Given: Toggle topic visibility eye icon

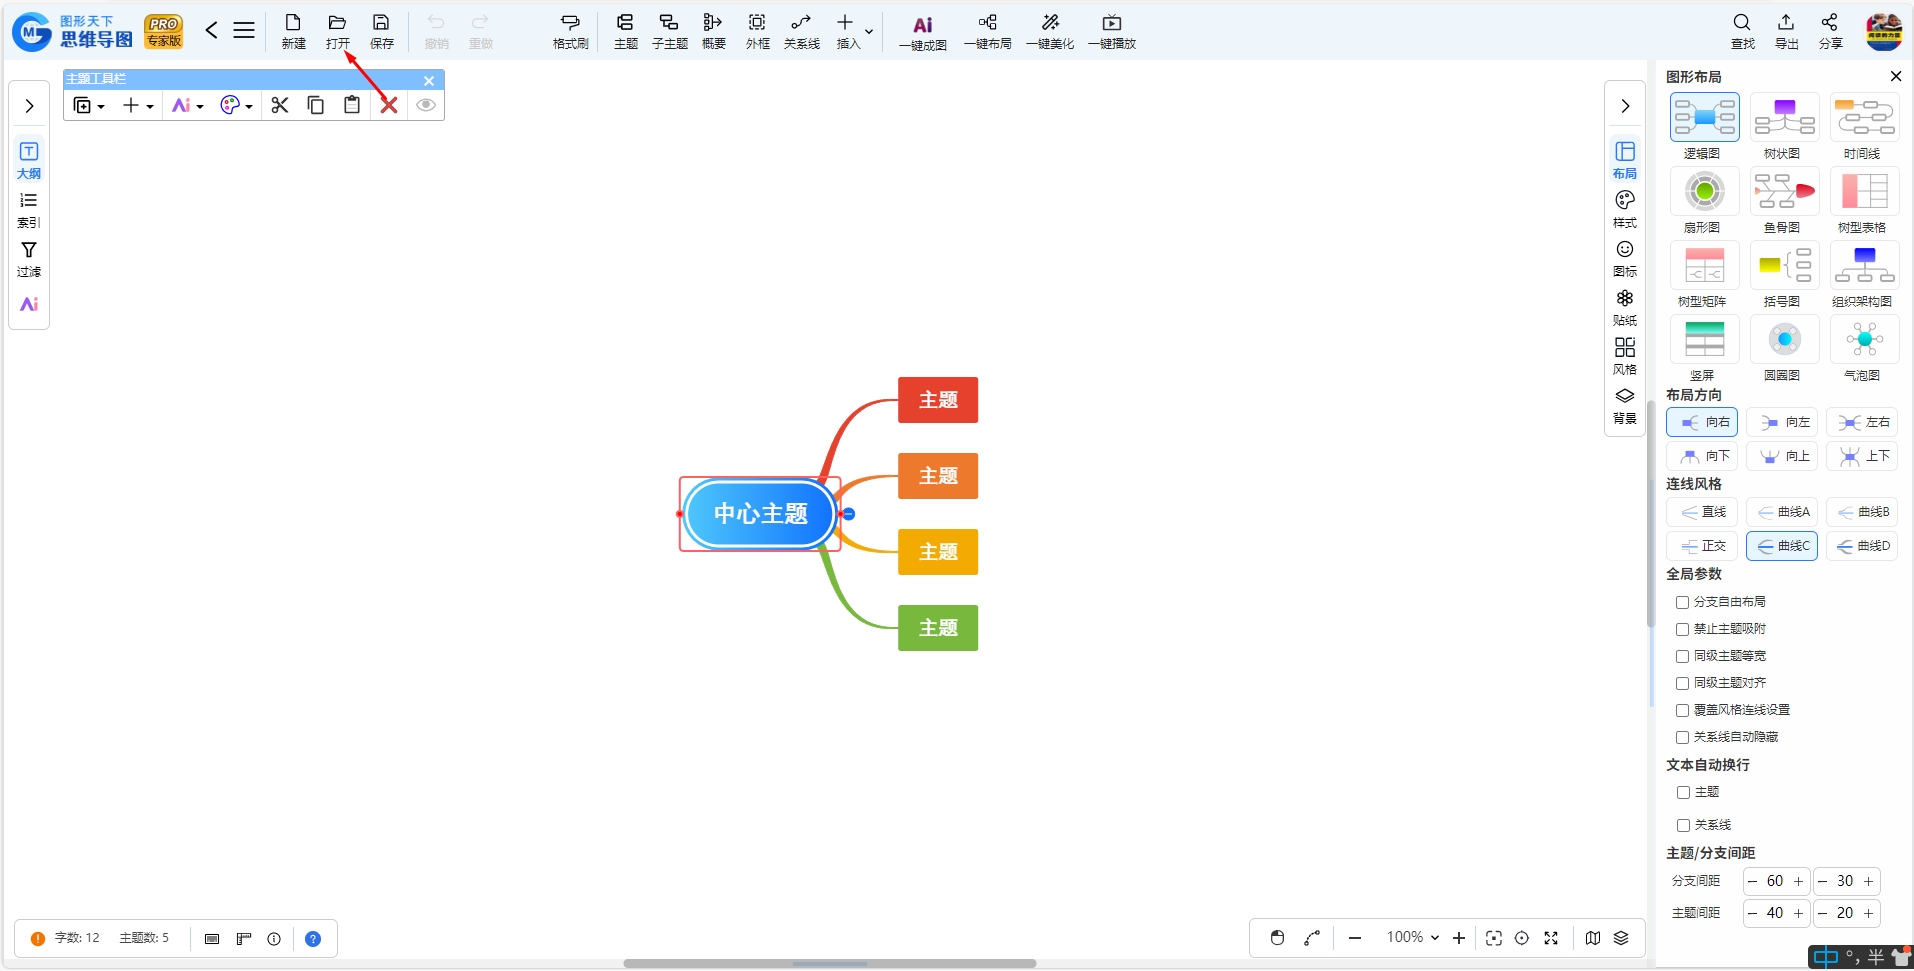Looking at the screenshot, I should [x=426, y=105].
